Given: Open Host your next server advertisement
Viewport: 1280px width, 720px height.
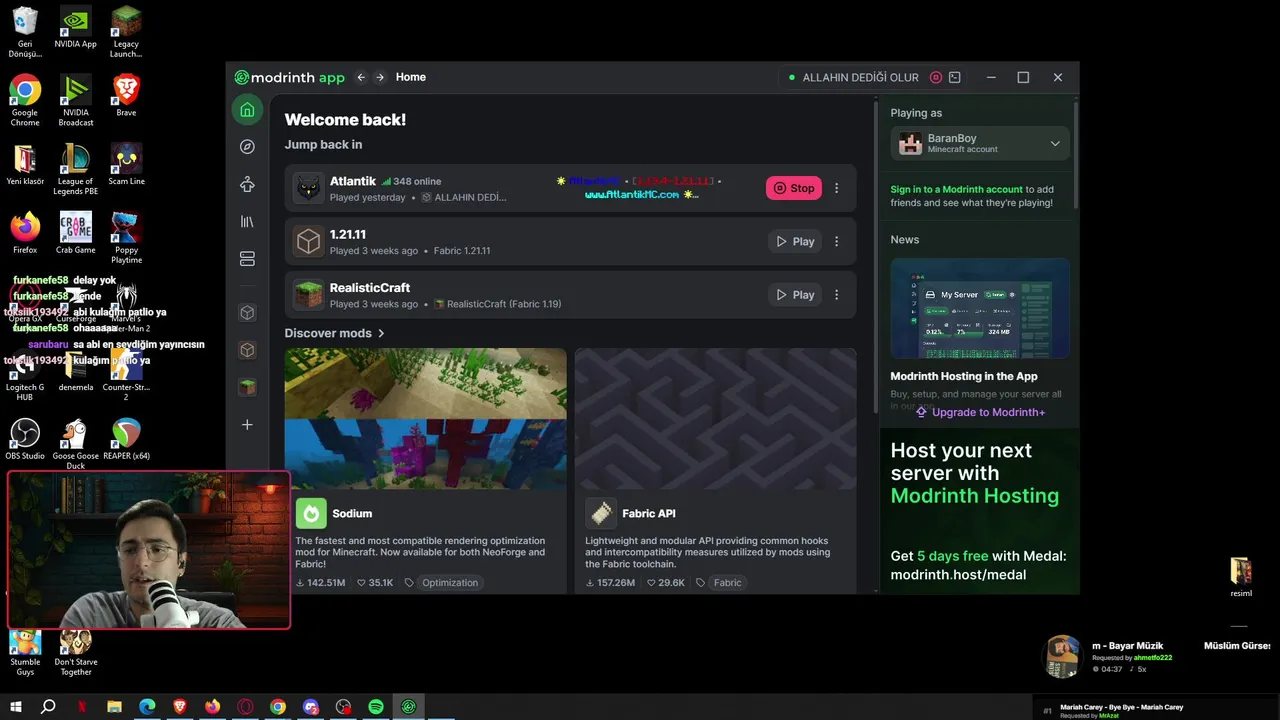Looking at the screenshot, I should [980, 512].
